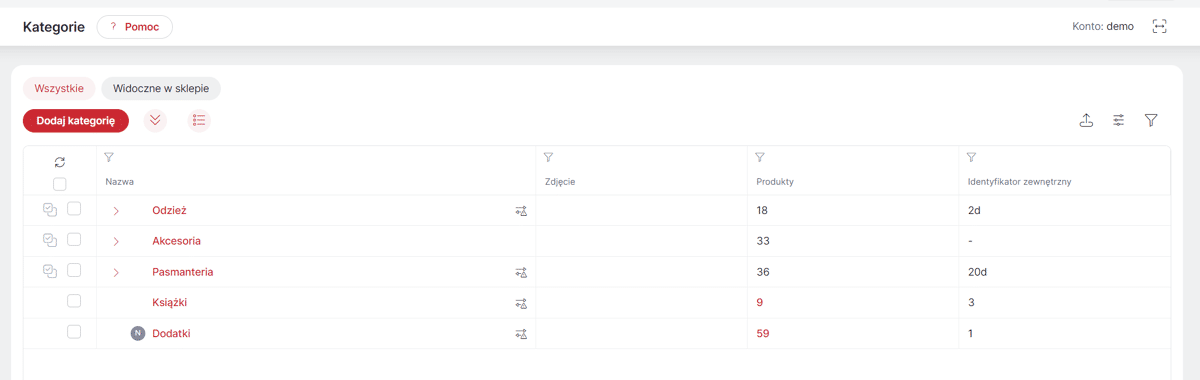Viewport: 1200px width, 380px height.
Task: Click the sort icon in the Odzież row
Action: coord(520,211)
